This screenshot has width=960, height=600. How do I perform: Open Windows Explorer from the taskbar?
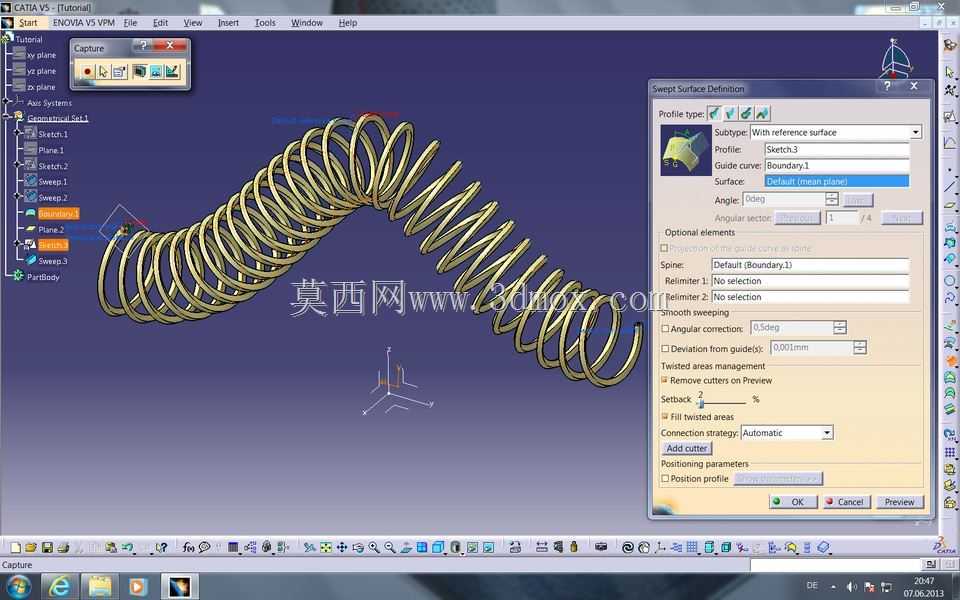[x=99, y=587]
